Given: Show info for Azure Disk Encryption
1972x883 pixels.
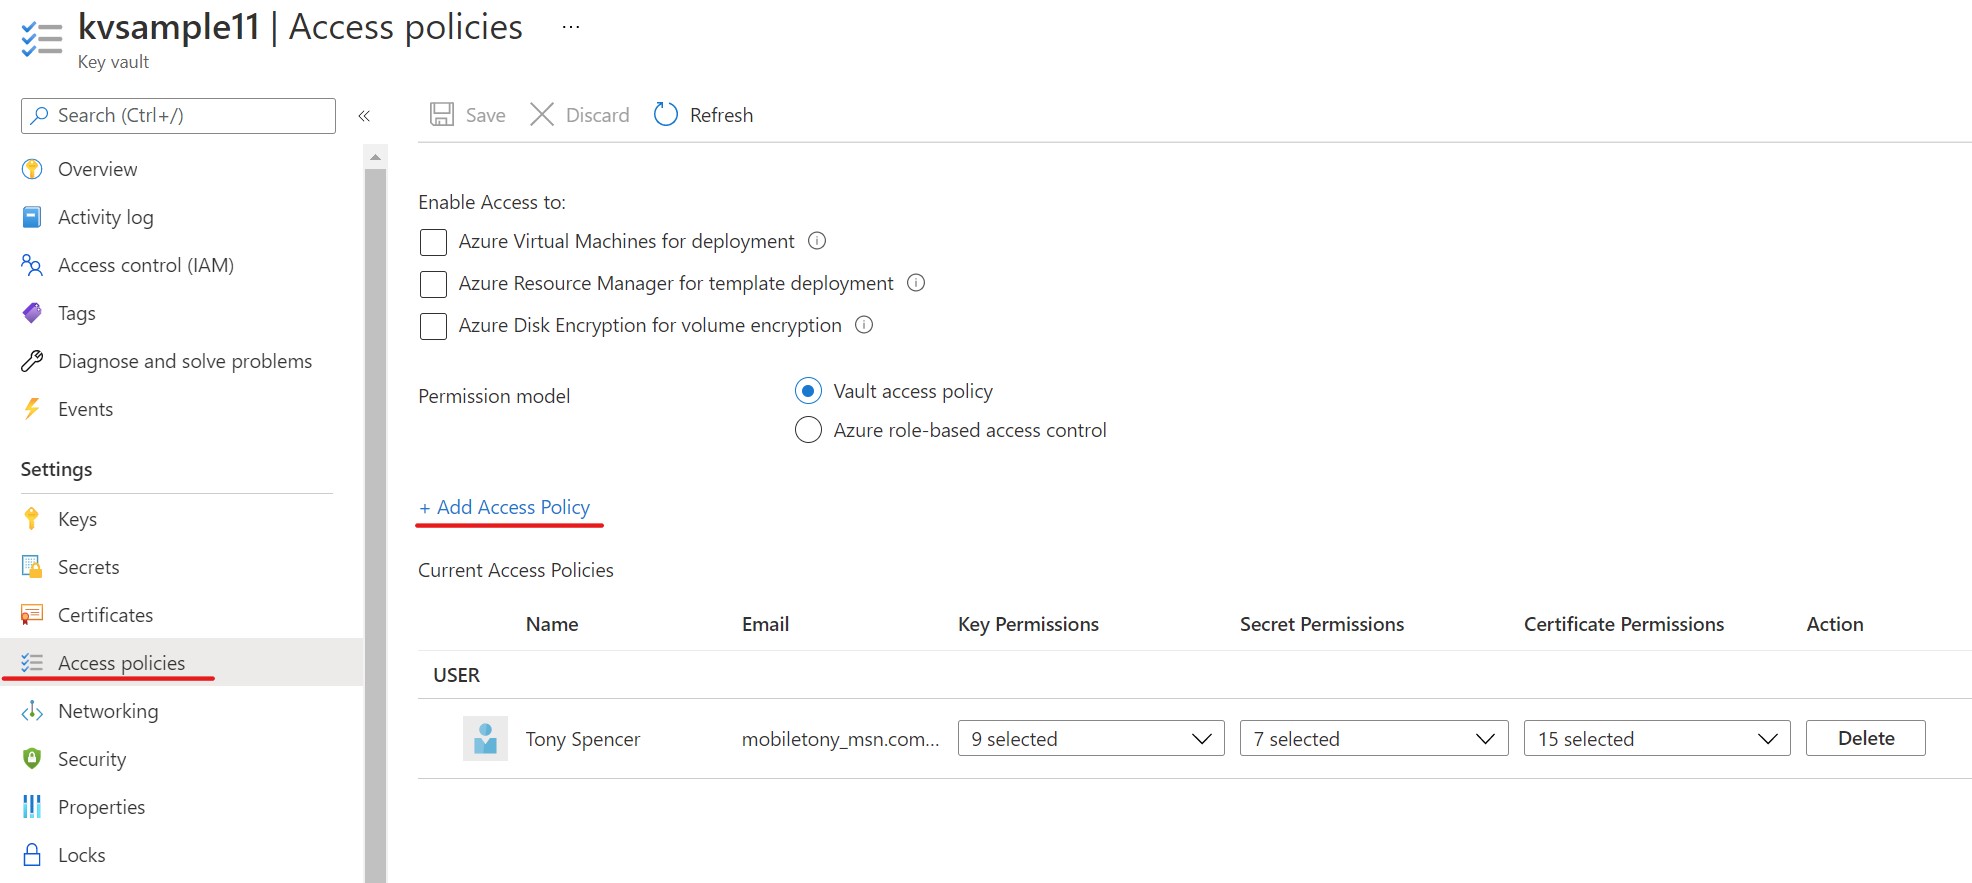Looking at the screenshot, I should tap(864, 325).
